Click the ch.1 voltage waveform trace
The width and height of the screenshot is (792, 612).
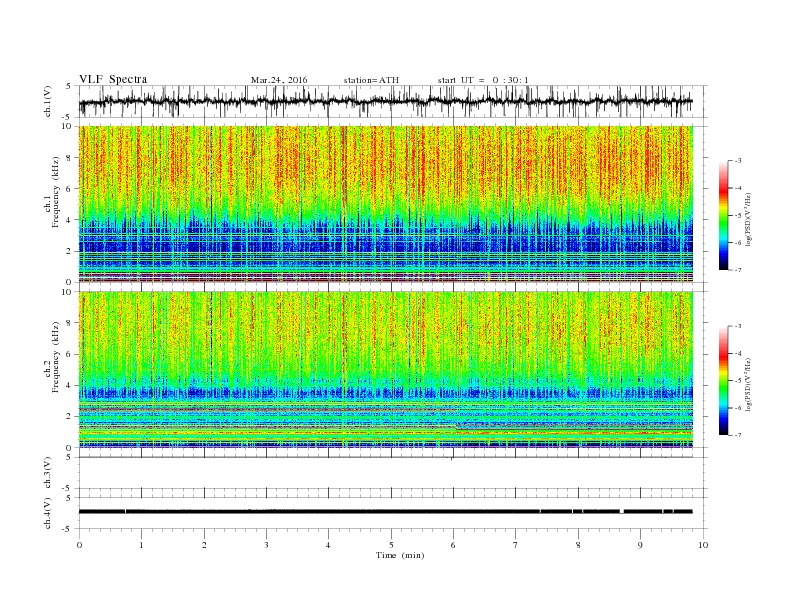[x=385, y=101]
